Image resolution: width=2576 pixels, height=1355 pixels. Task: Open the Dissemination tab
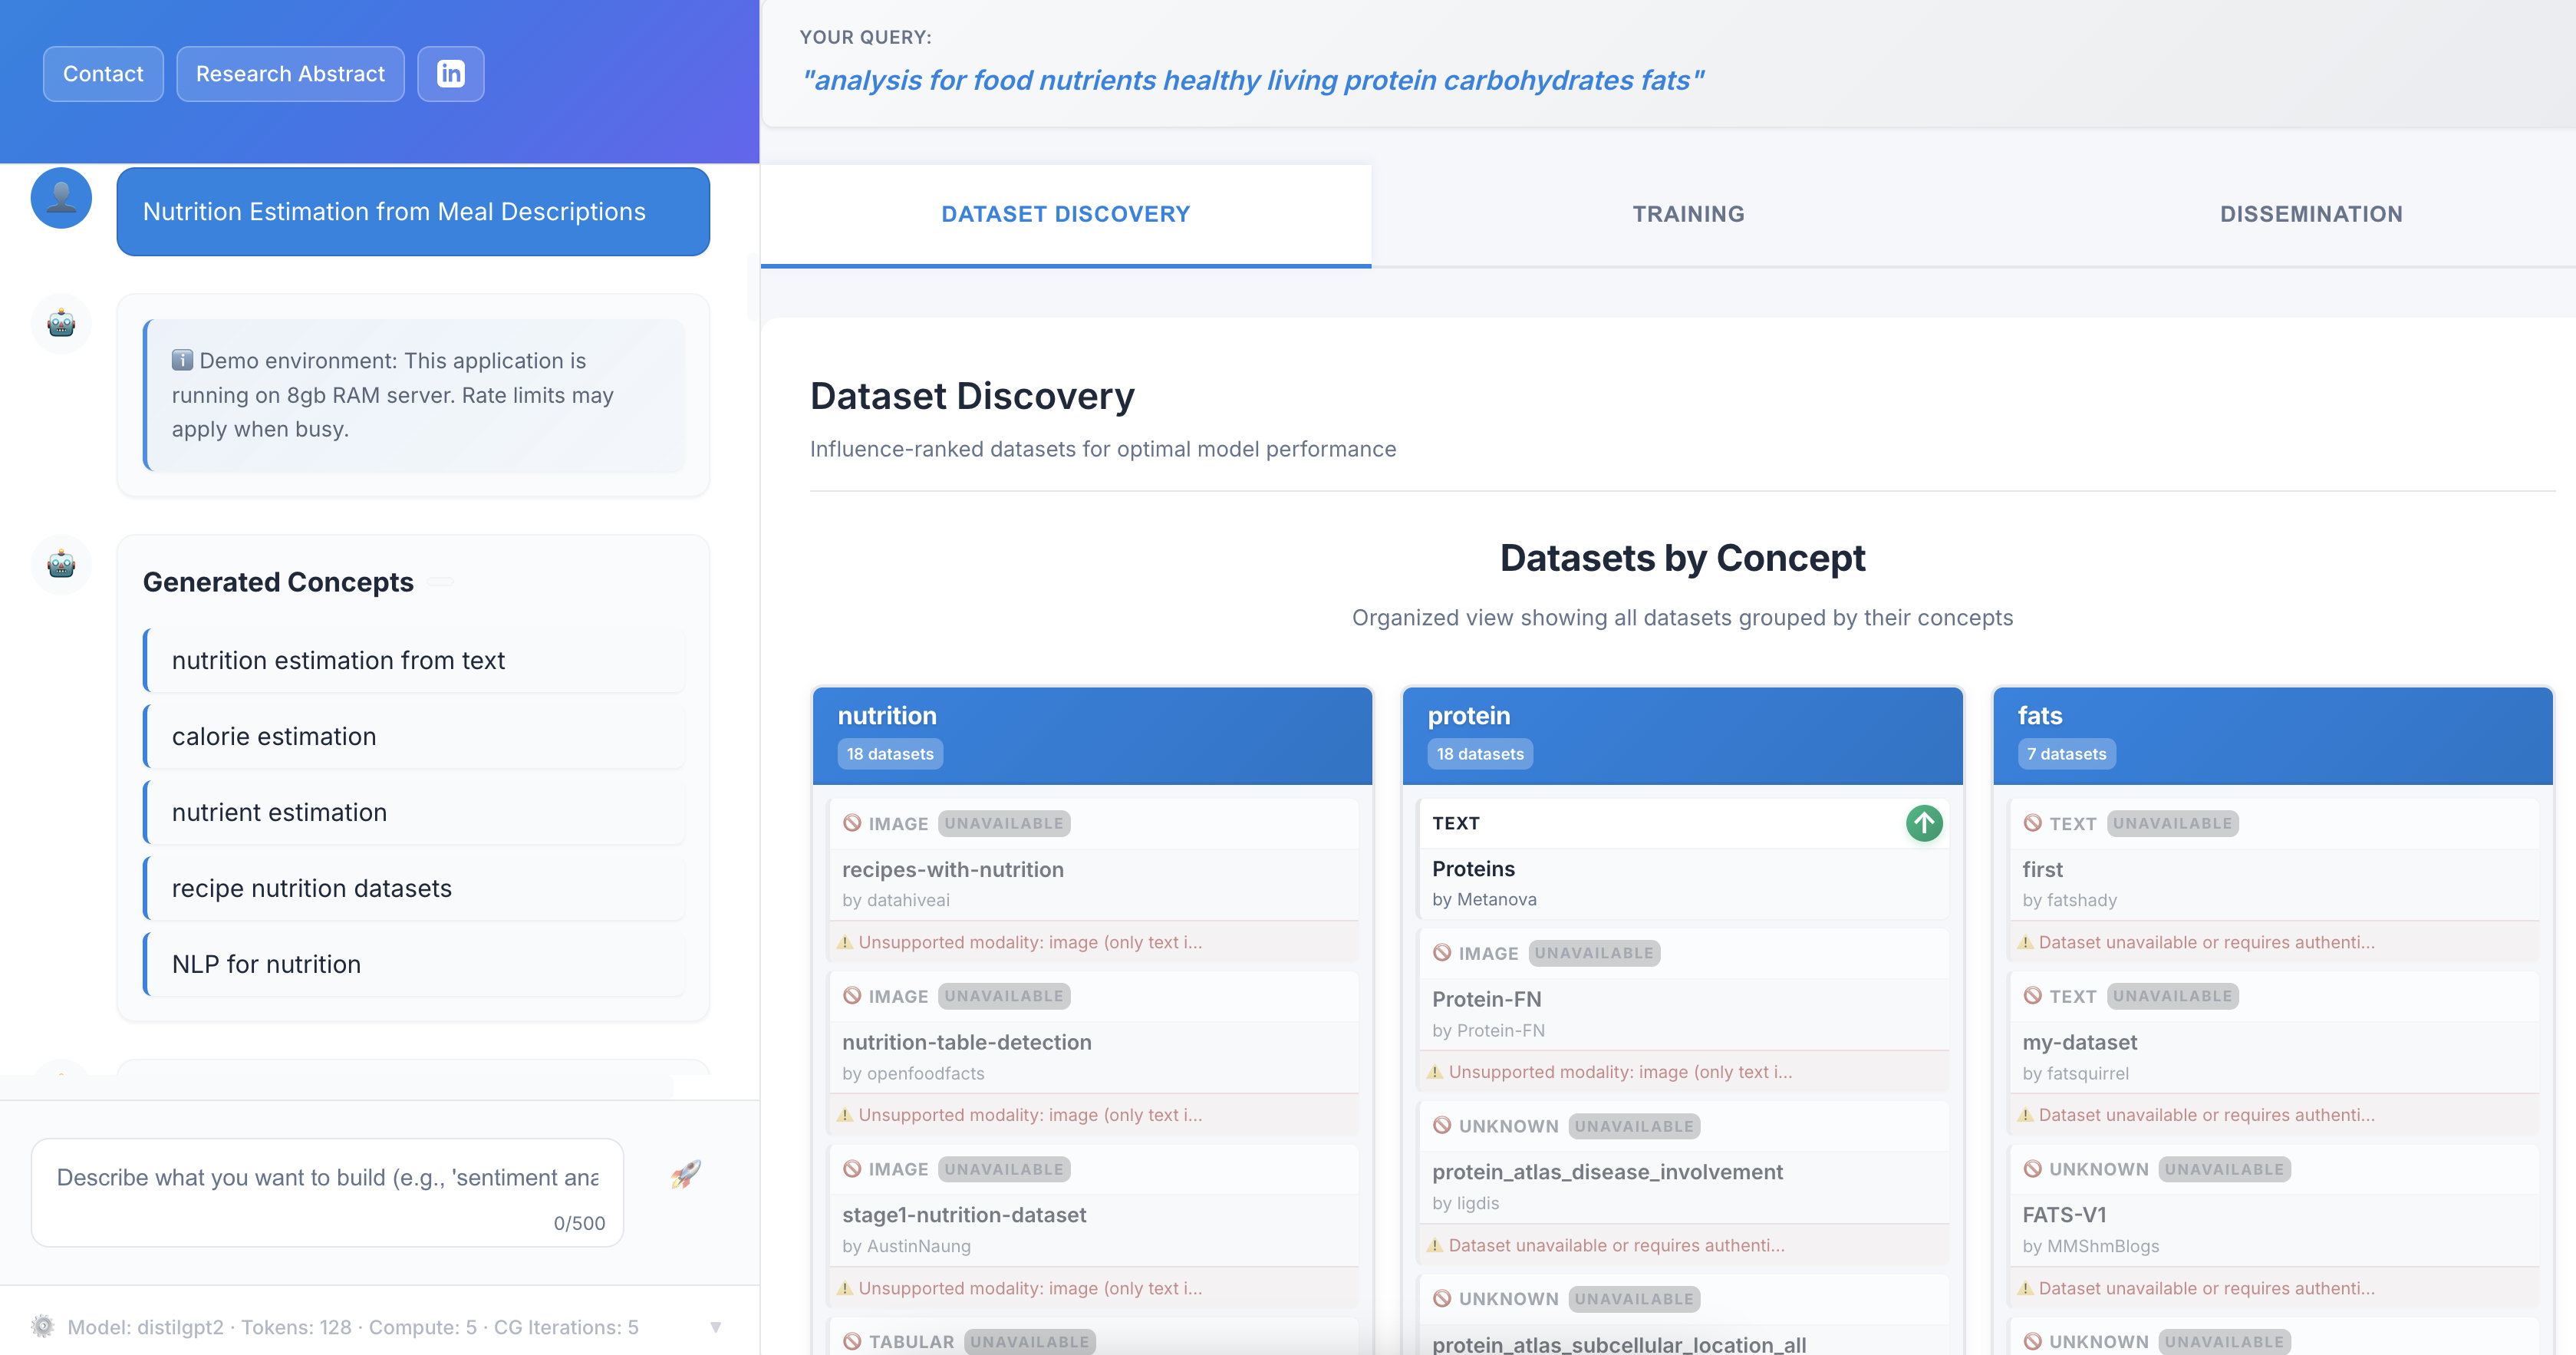click(2310, 214)
